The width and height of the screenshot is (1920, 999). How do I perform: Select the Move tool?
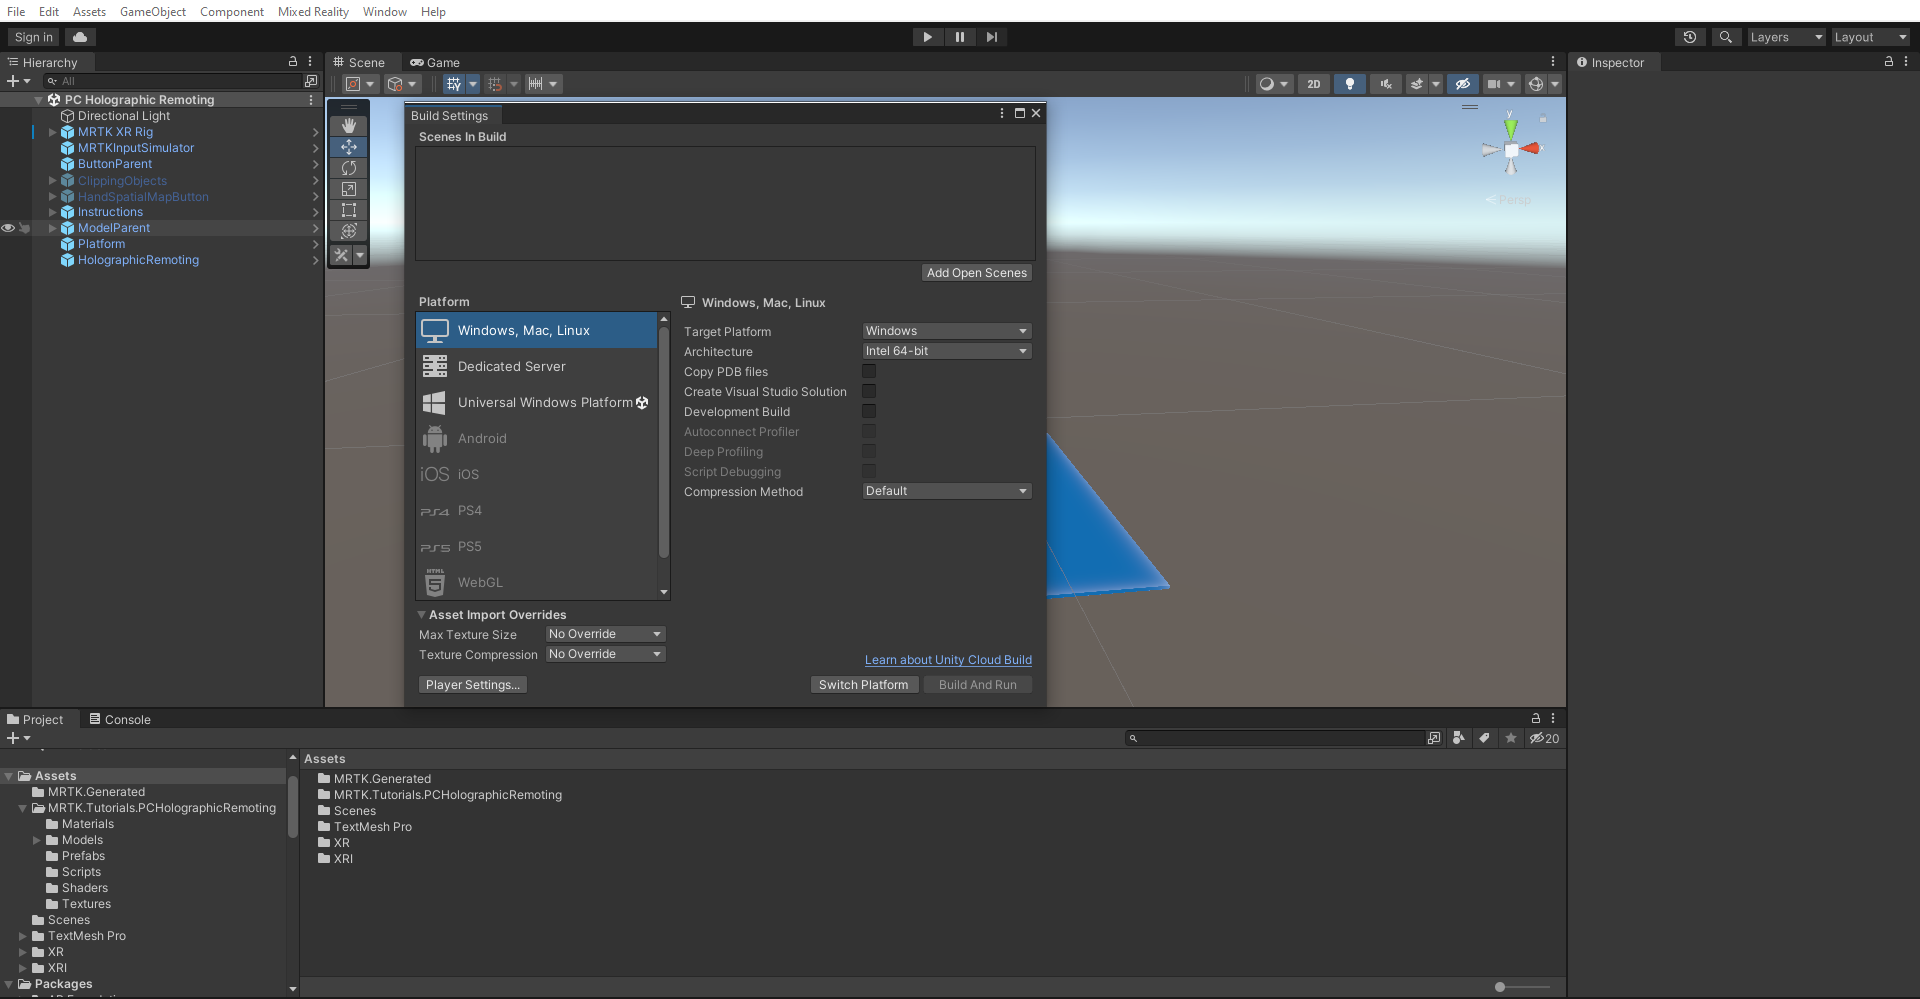[x=348, y=147]
